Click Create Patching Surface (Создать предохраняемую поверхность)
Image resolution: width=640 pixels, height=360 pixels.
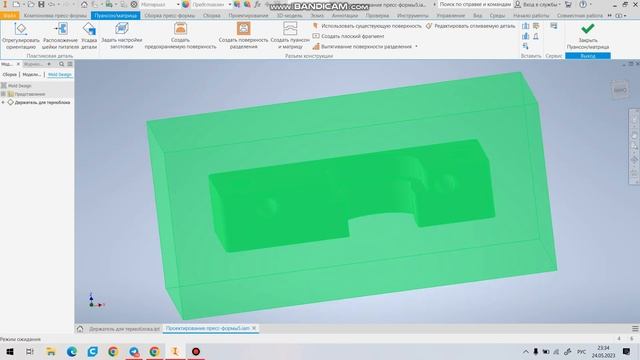tap(180, 36)
